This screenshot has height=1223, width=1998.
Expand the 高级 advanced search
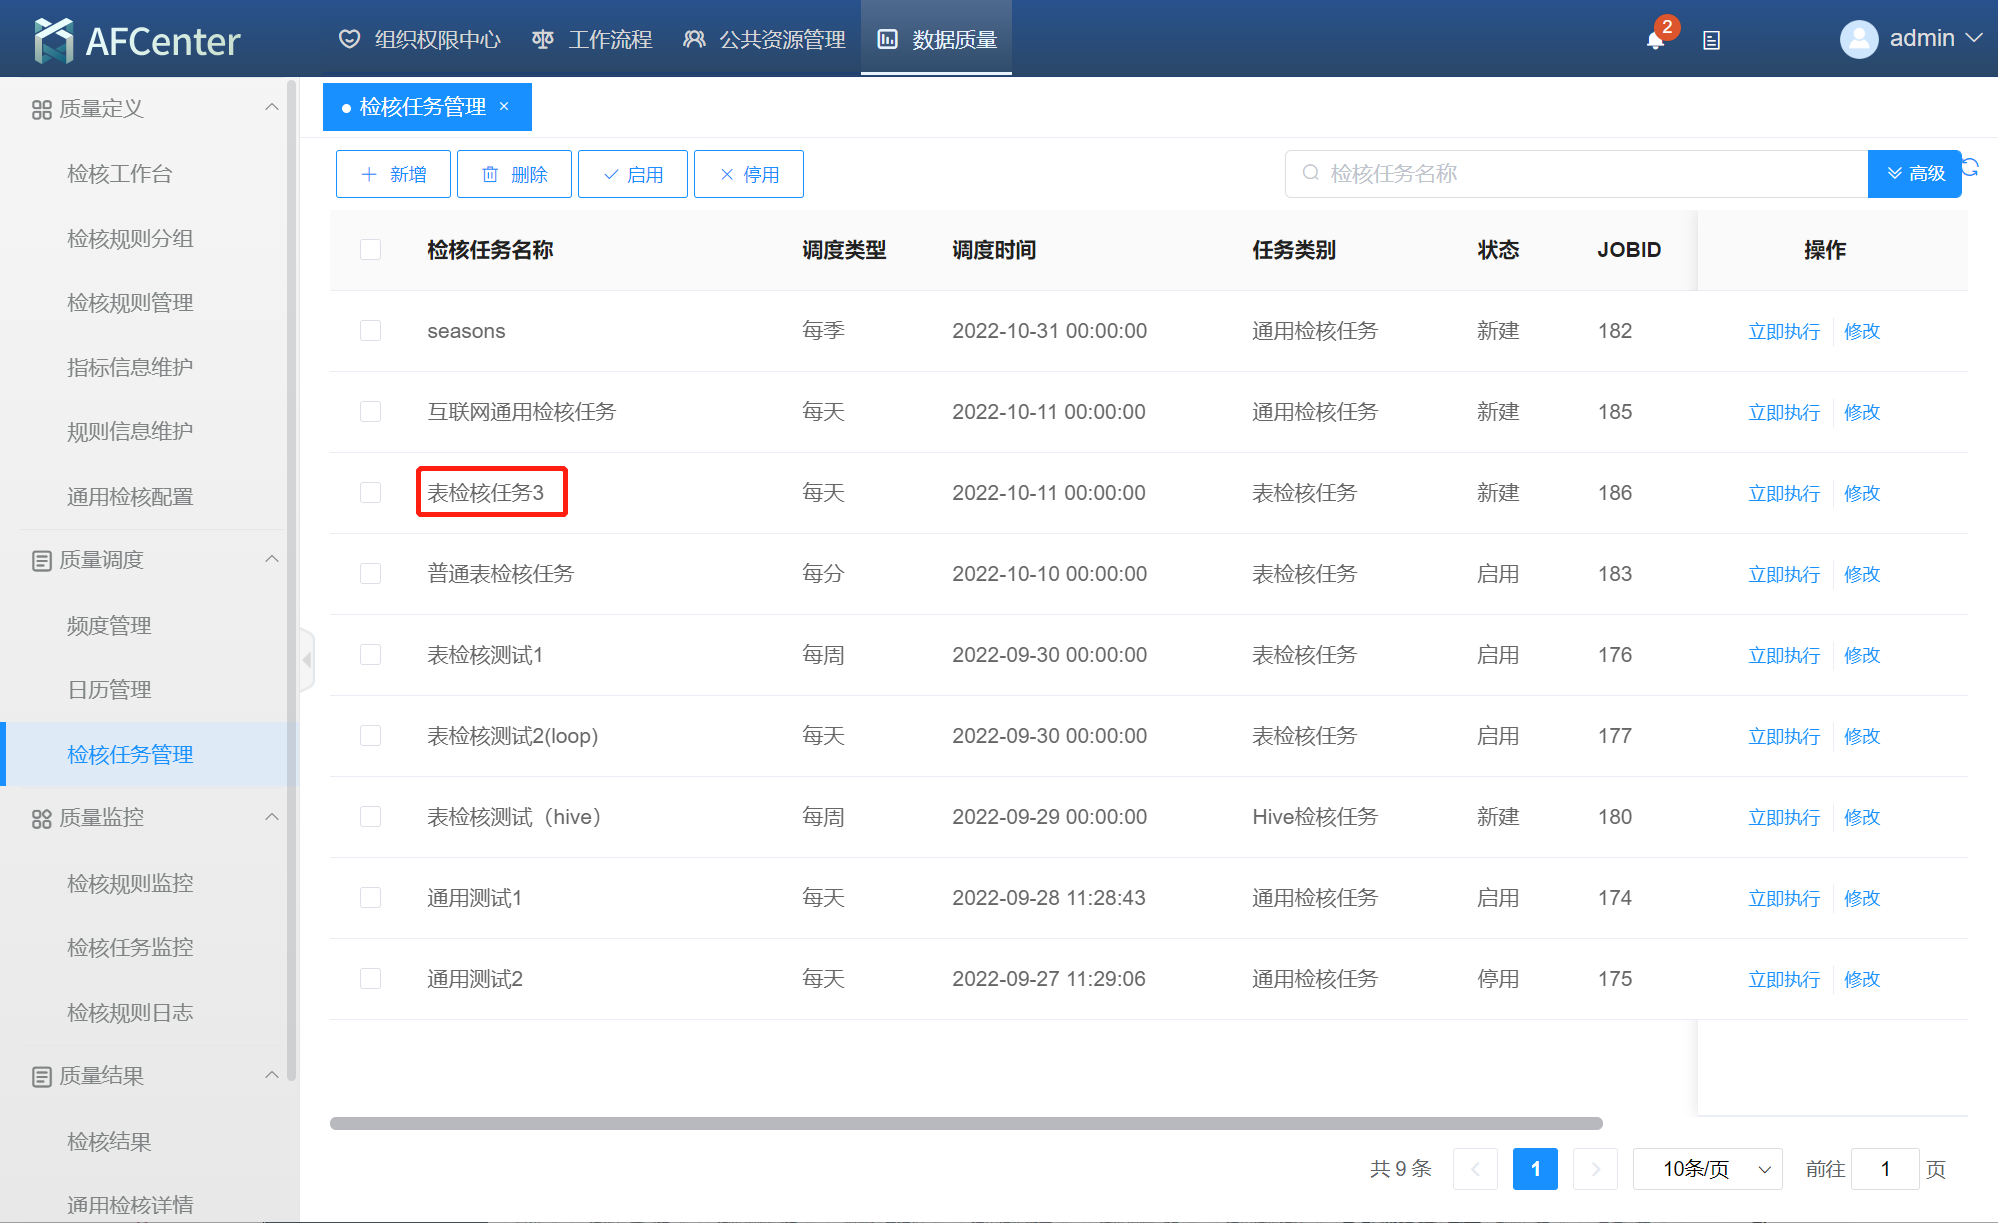tap(1914, 174)
